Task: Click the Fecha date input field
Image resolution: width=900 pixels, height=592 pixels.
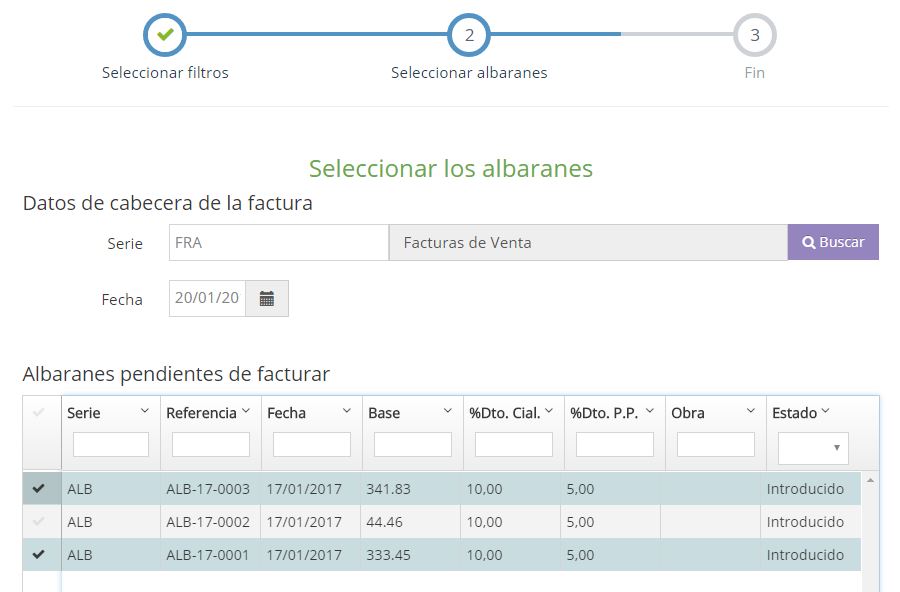Action: [x=207, y=299]
